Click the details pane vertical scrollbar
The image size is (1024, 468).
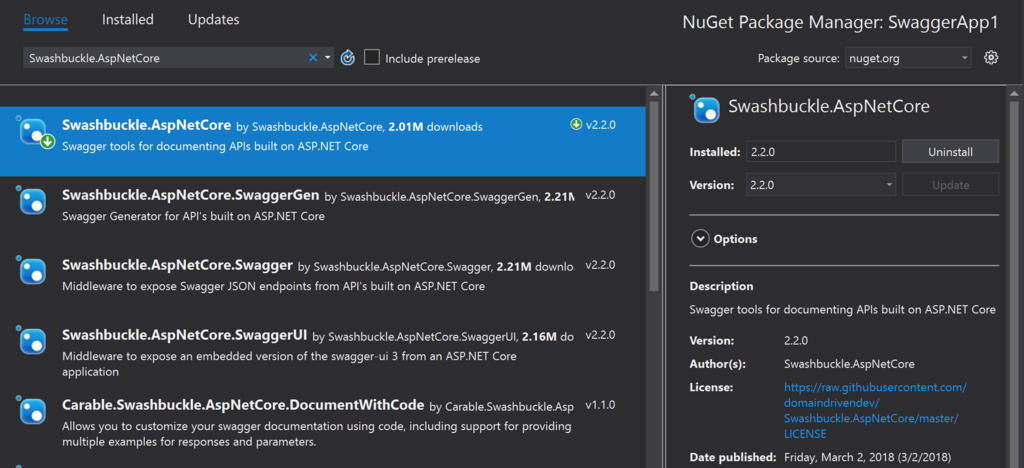tap(1013, 281)
